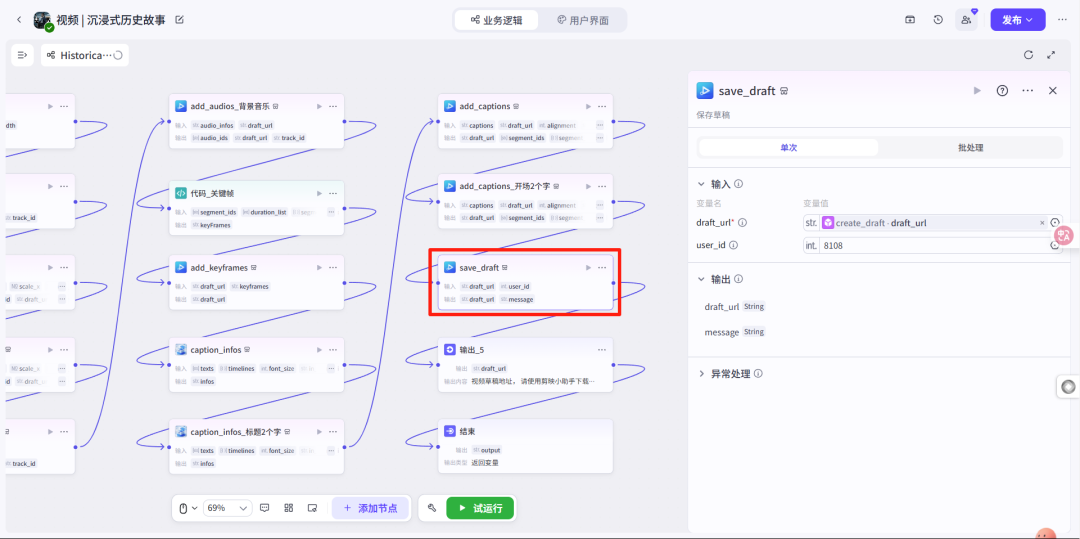Open help in save_draft panel
The width and height of the screenshot is (1080, 539).
coord(1002,90)
